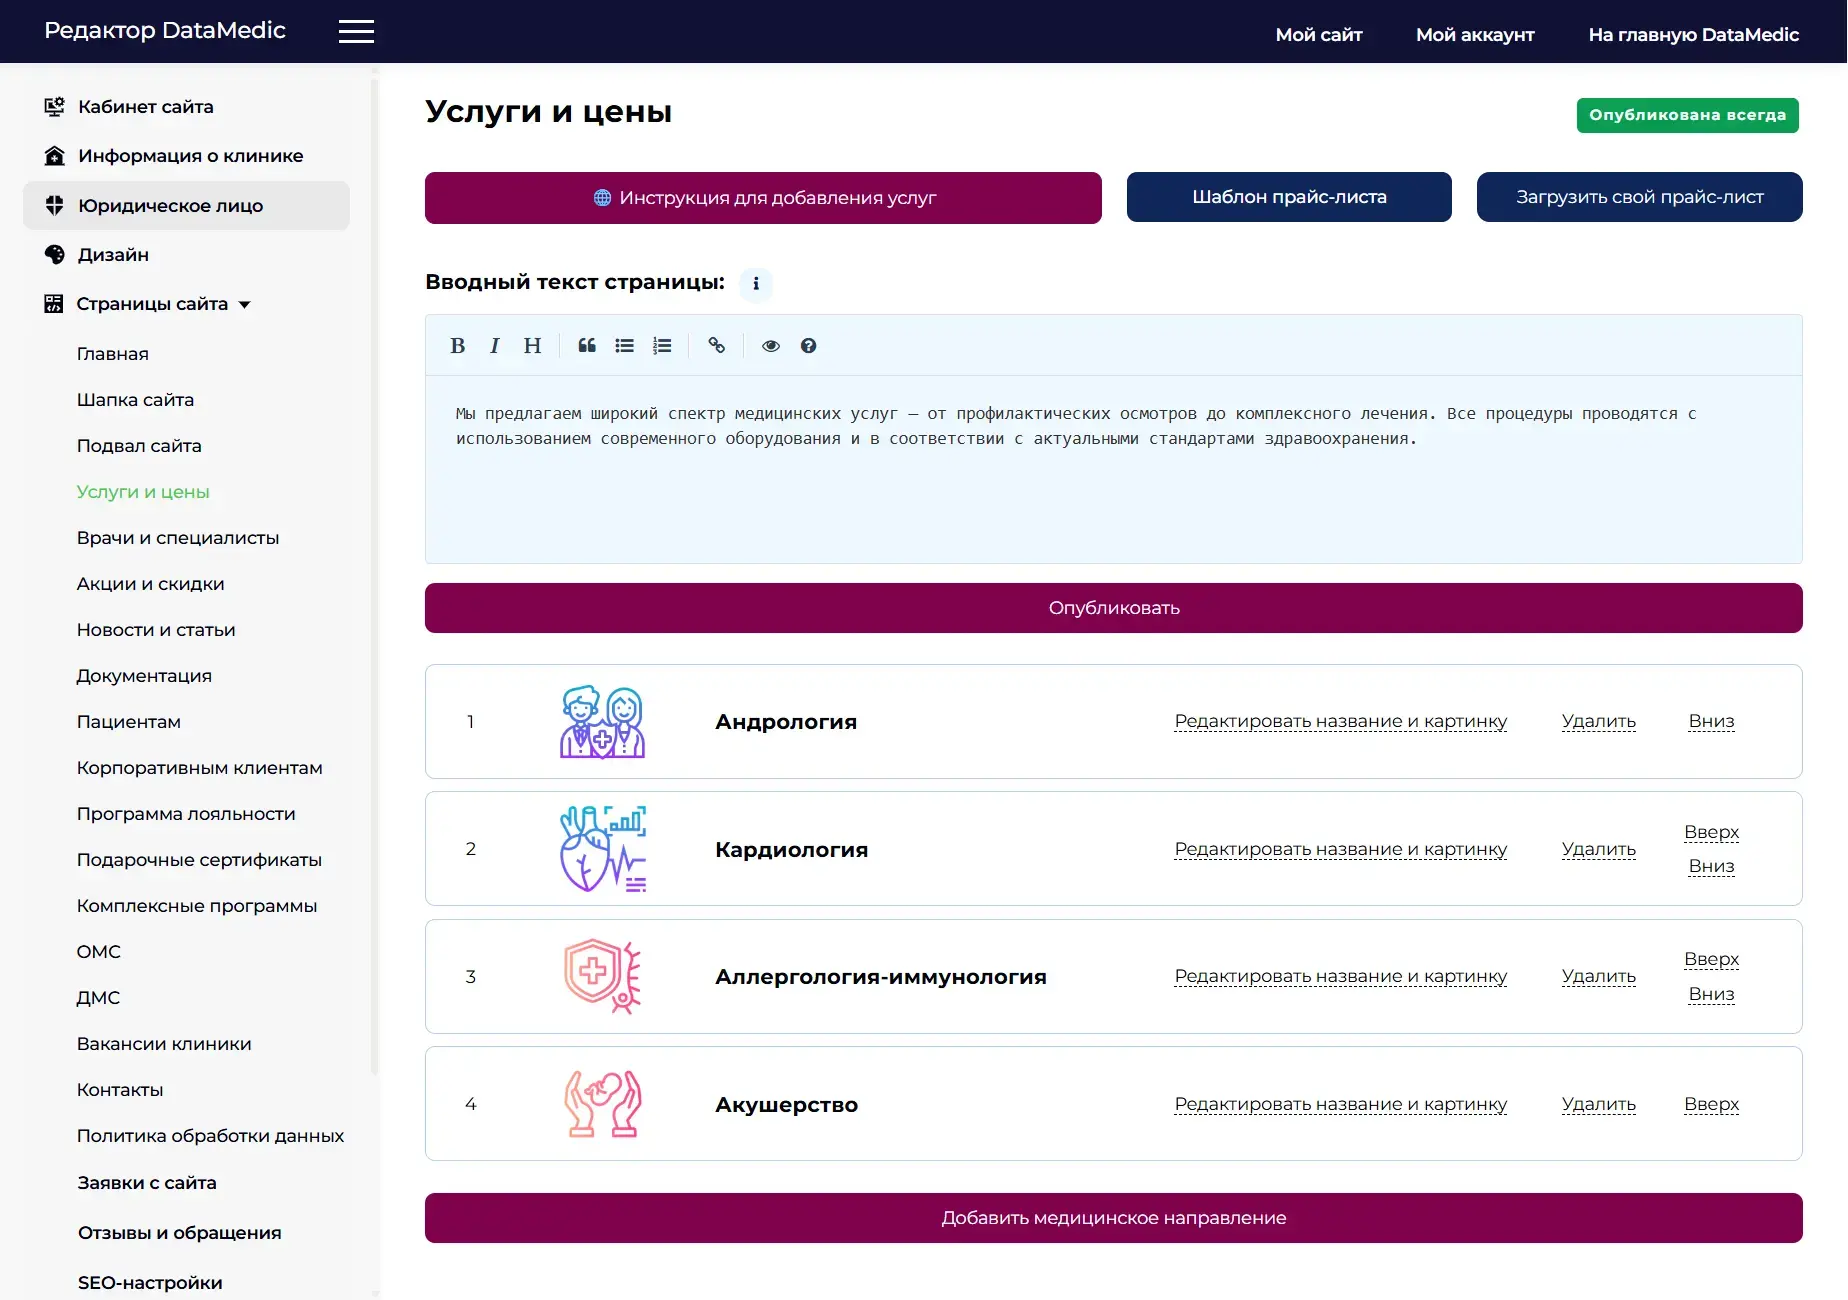Toggle the hamburger menu in header

click(x=356, y=32)
